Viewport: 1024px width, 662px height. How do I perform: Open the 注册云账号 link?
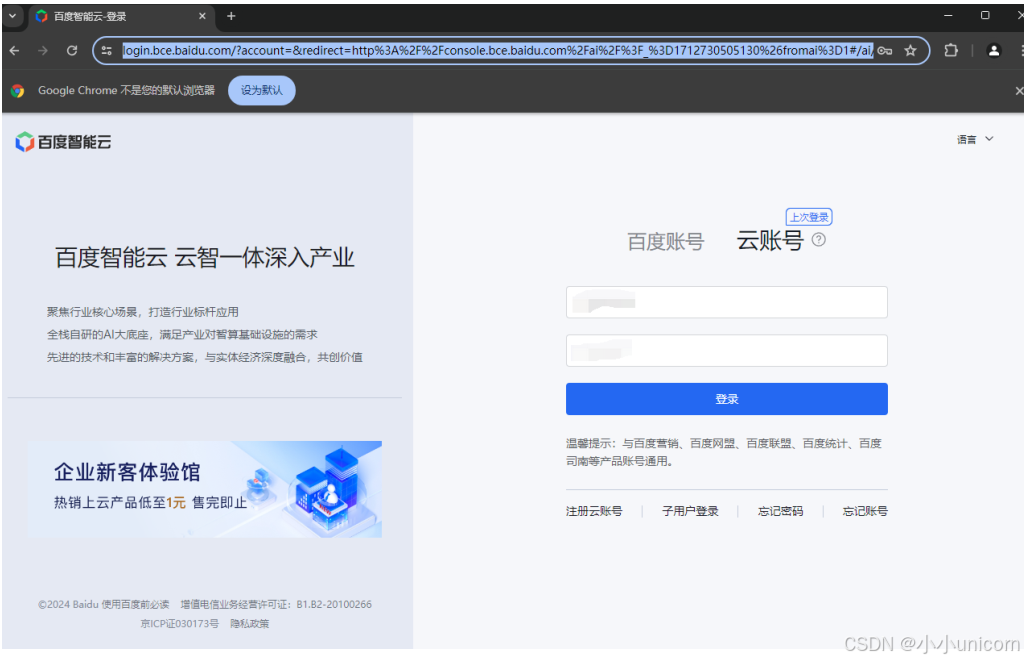pos(594,511)
